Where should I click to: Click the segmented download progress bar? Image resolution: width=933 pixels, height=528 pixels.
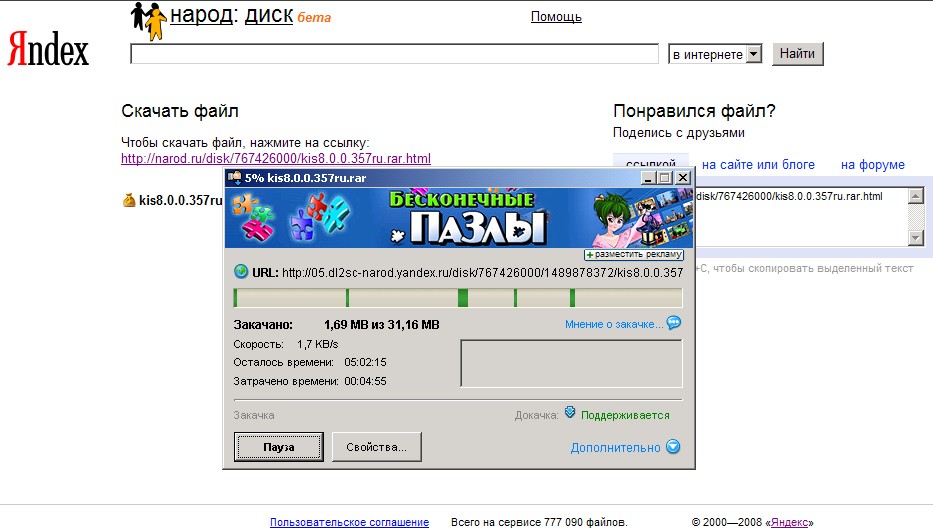point(458,298)
